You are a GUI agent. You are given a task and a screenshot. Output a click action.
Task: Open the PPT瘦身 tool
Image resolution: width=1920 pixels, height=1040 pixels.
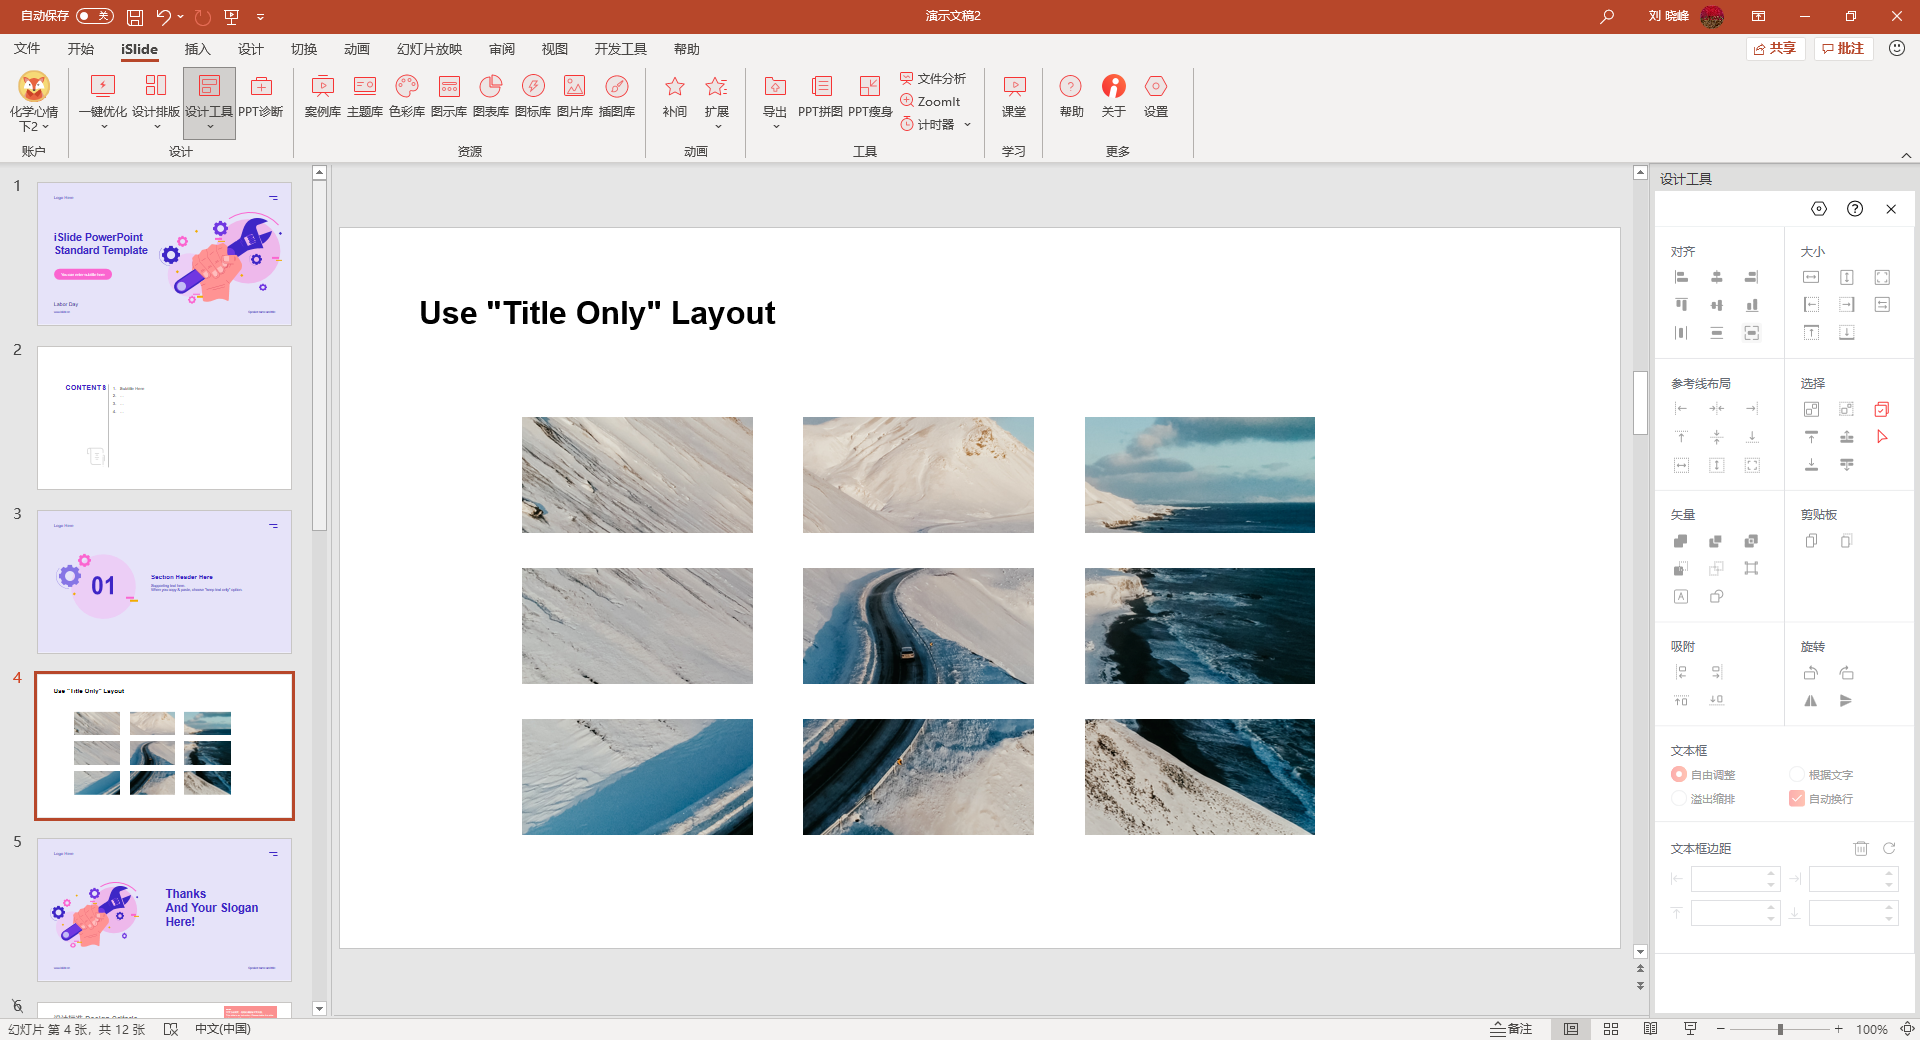click(x=870, y=97)
